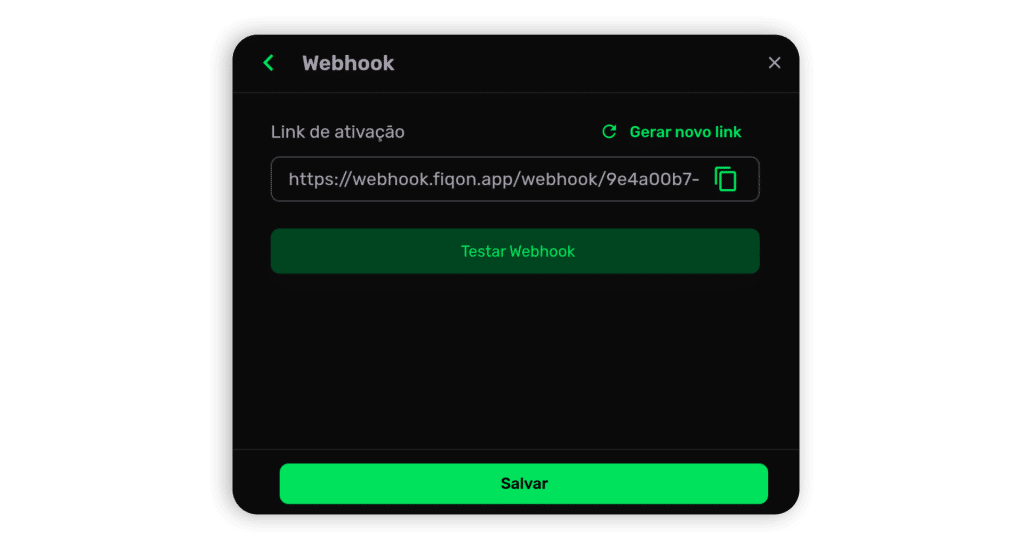Open the previous step with the left chevron
This screenshot has width=1024, height=555.
coord(268,63)
